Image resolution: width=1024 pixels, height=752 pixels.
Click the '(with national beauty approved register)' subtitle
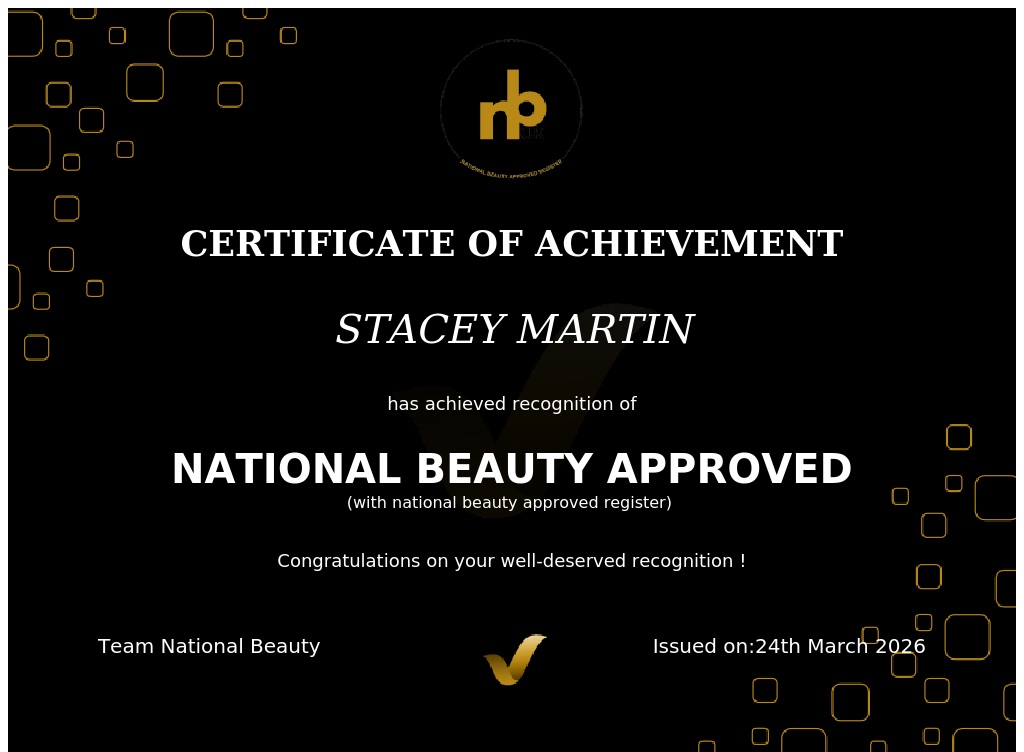pos(509,503)
